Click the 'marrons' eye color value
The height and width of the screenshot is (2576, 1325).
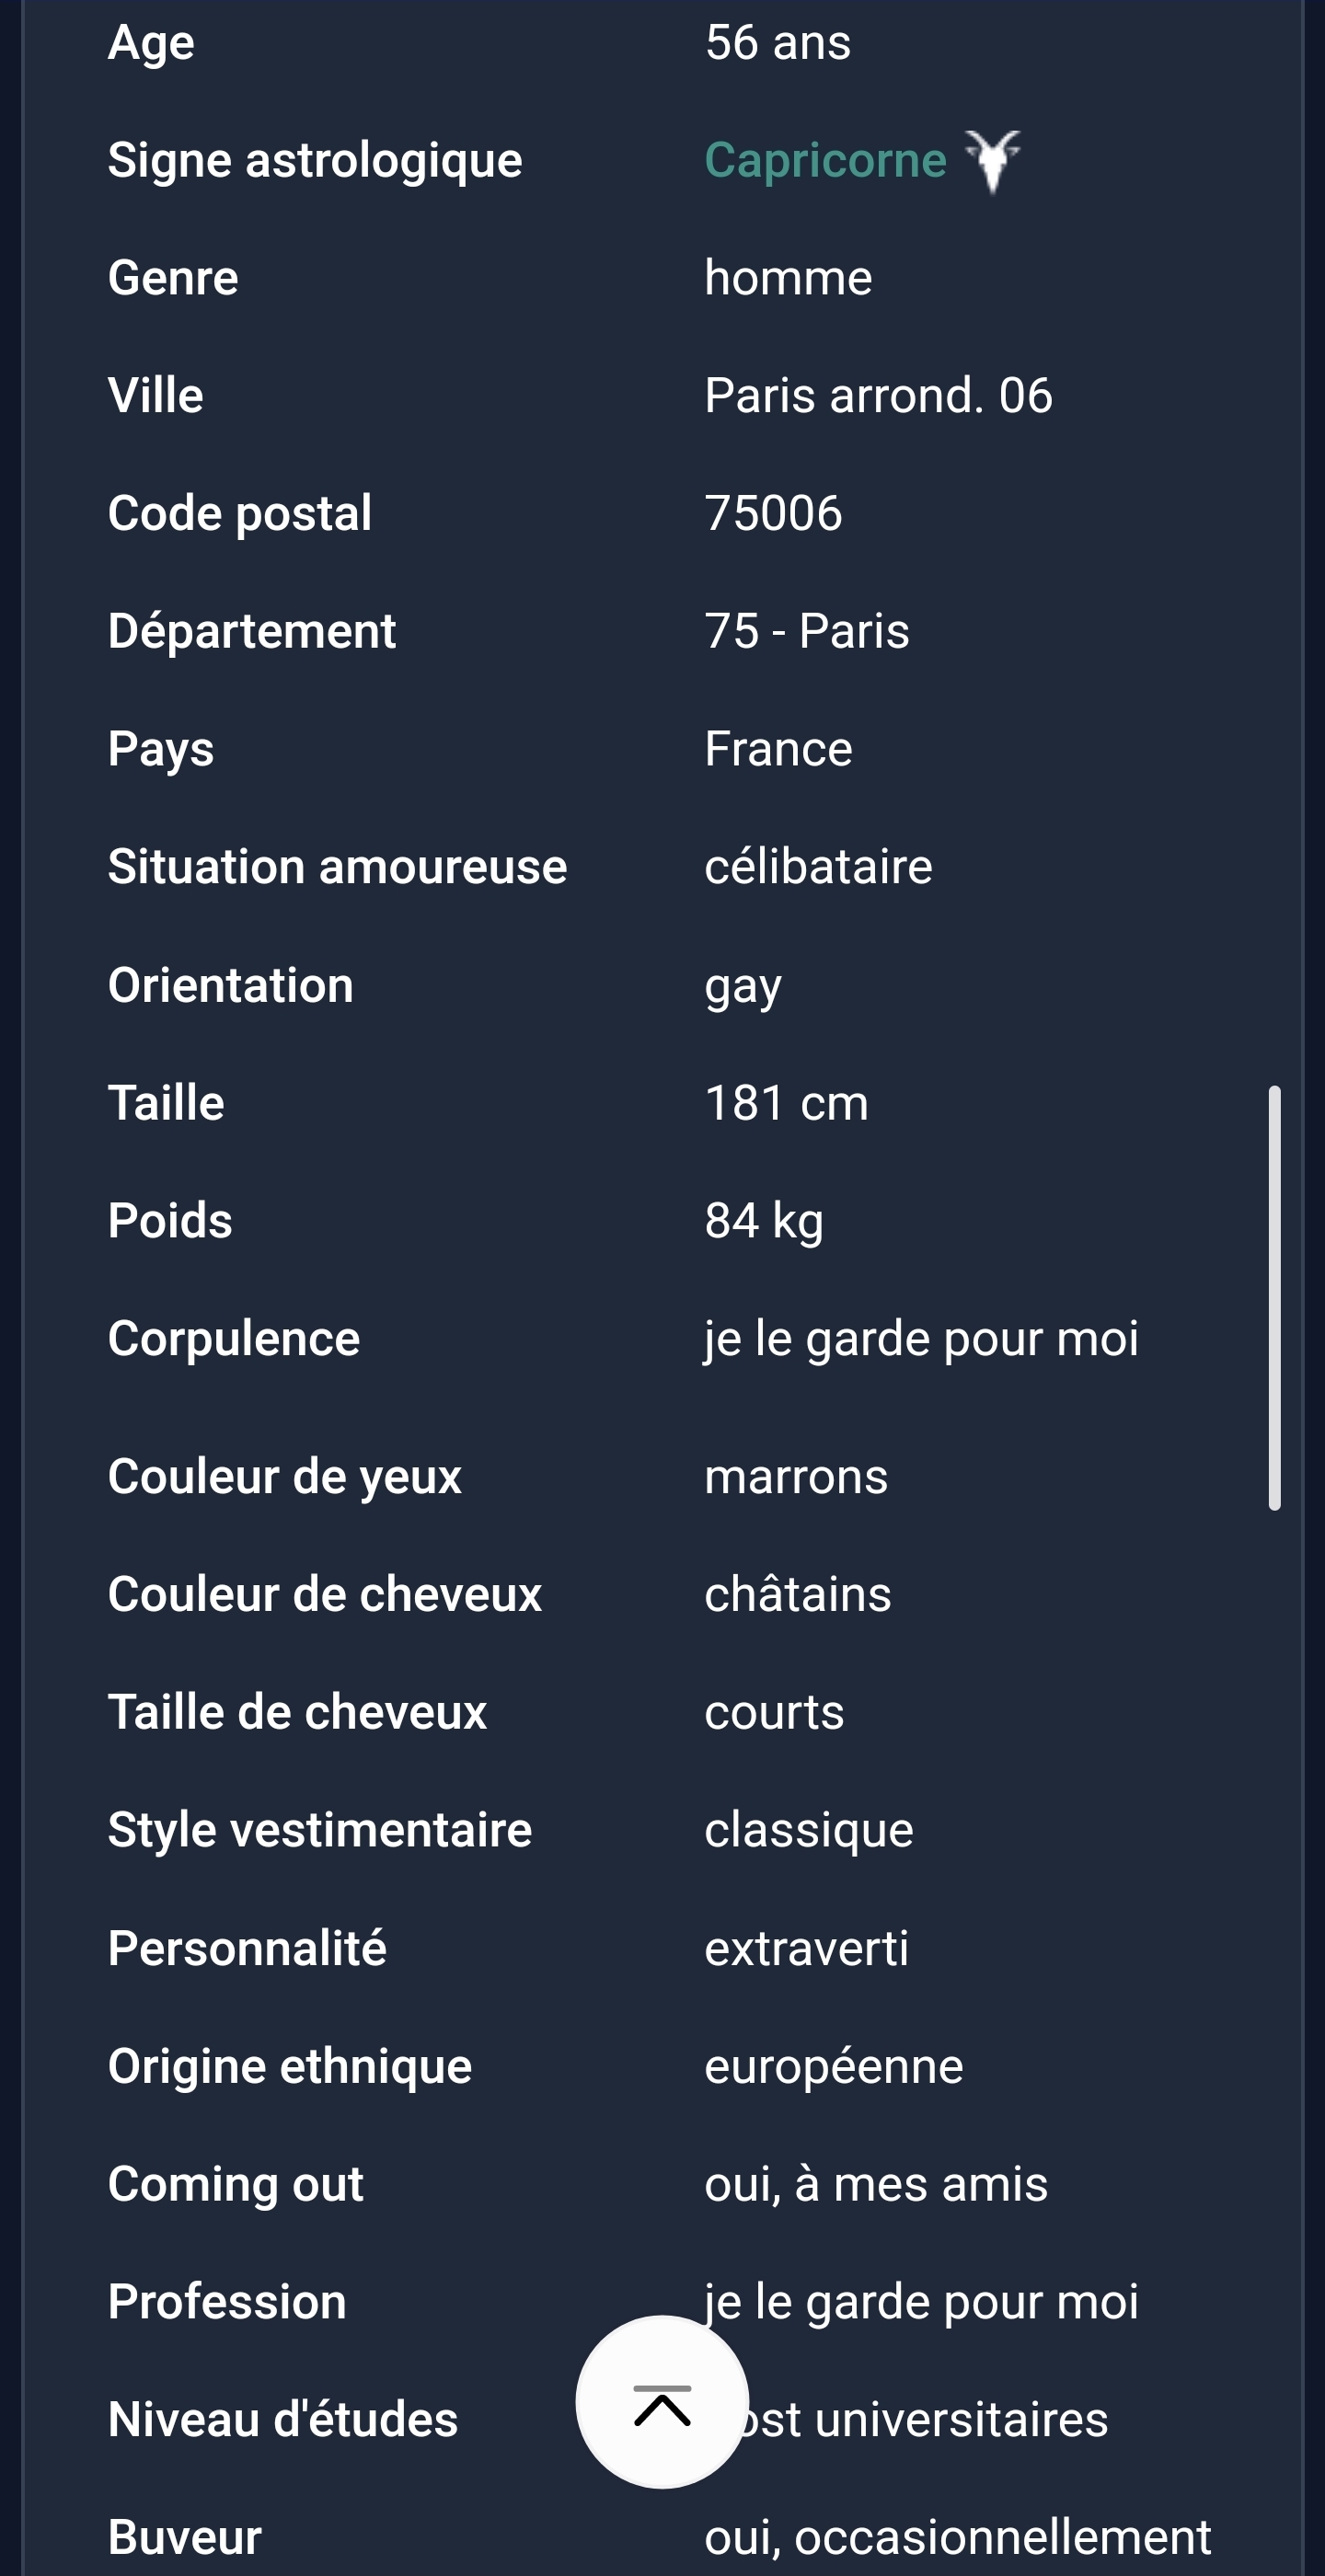click(x=795, y=1476)
